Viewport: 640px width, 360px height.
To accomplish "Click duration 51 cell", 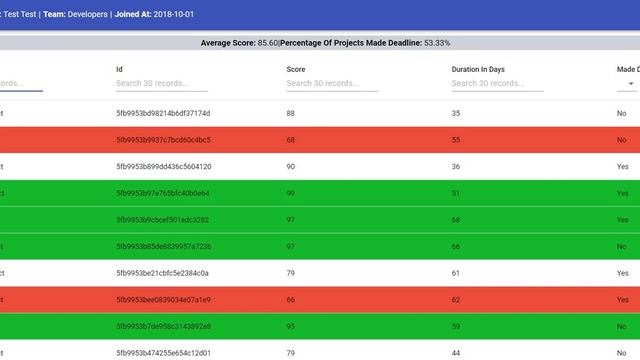I will [x=456, y=193].
